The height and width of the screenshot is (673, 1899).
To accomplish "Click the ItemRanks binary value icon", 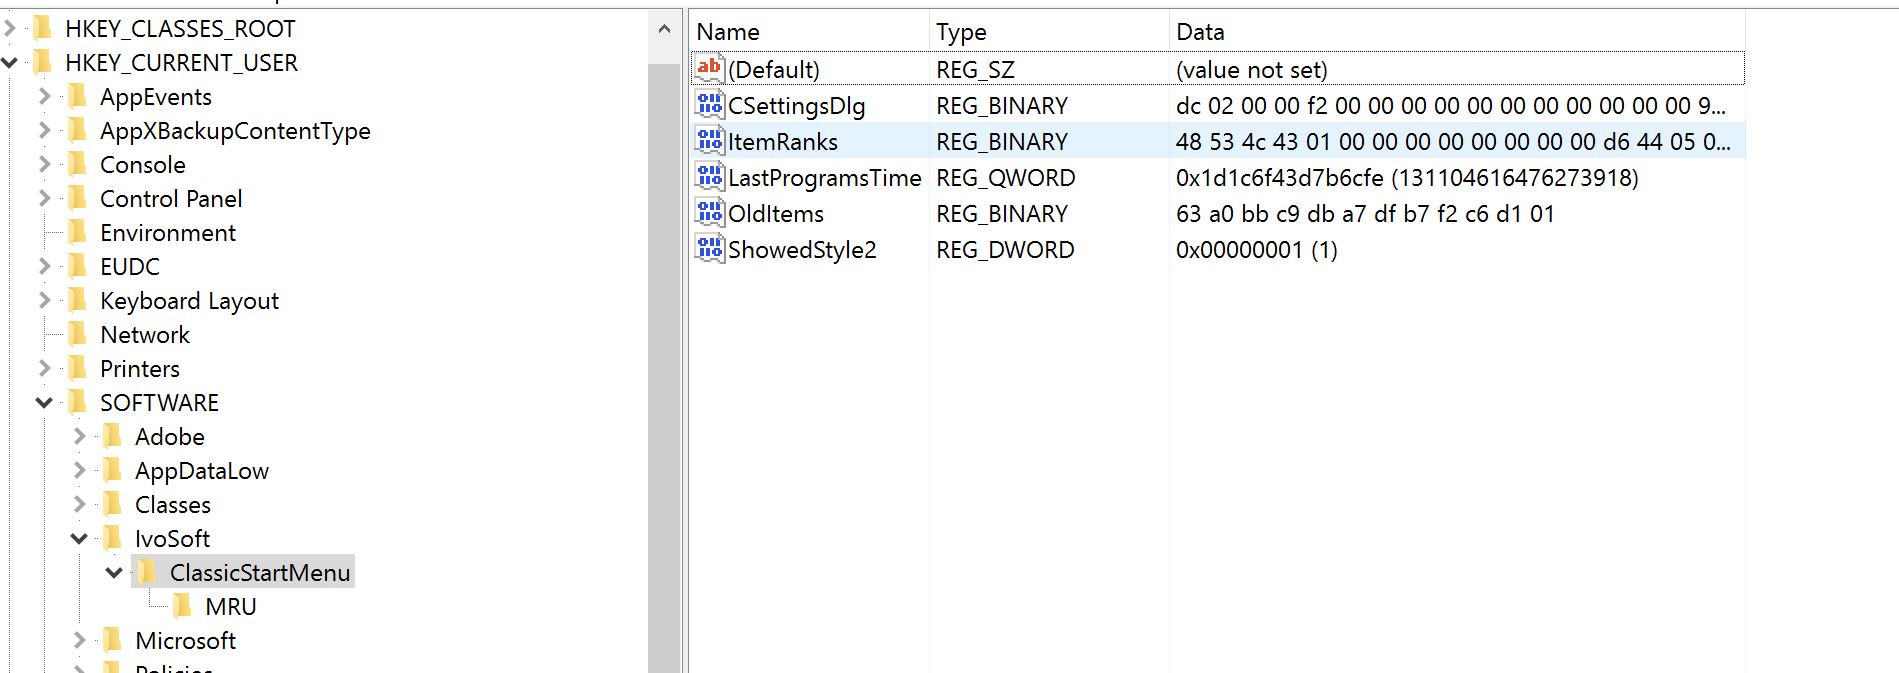I will 709,141.
